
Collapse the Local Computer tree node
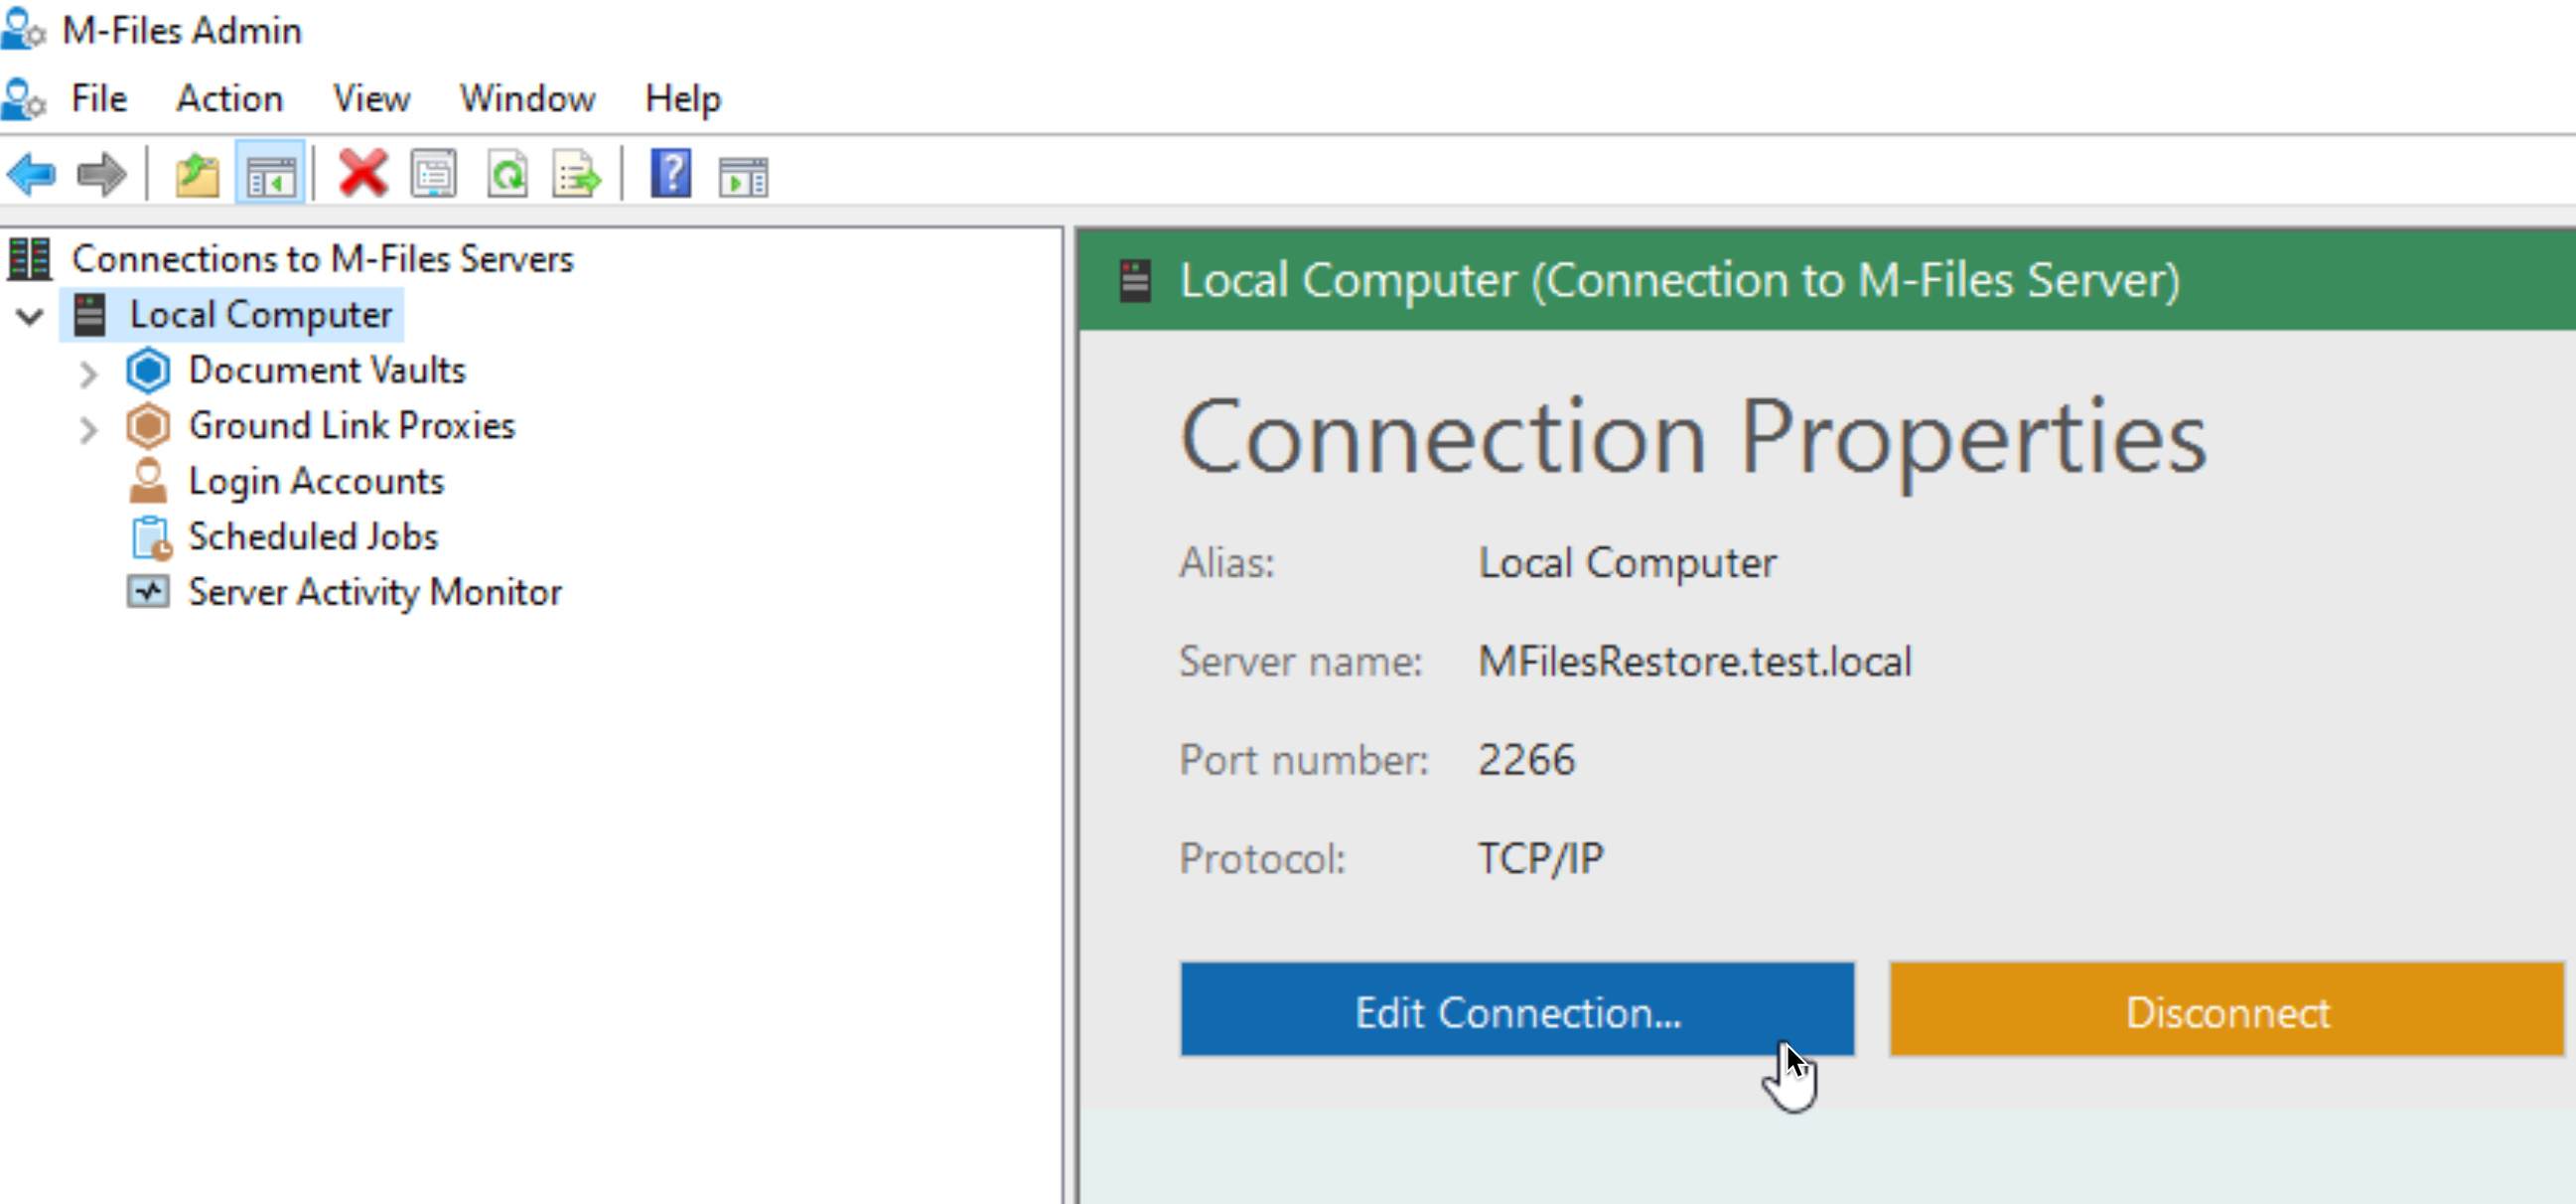click(31, 317)
